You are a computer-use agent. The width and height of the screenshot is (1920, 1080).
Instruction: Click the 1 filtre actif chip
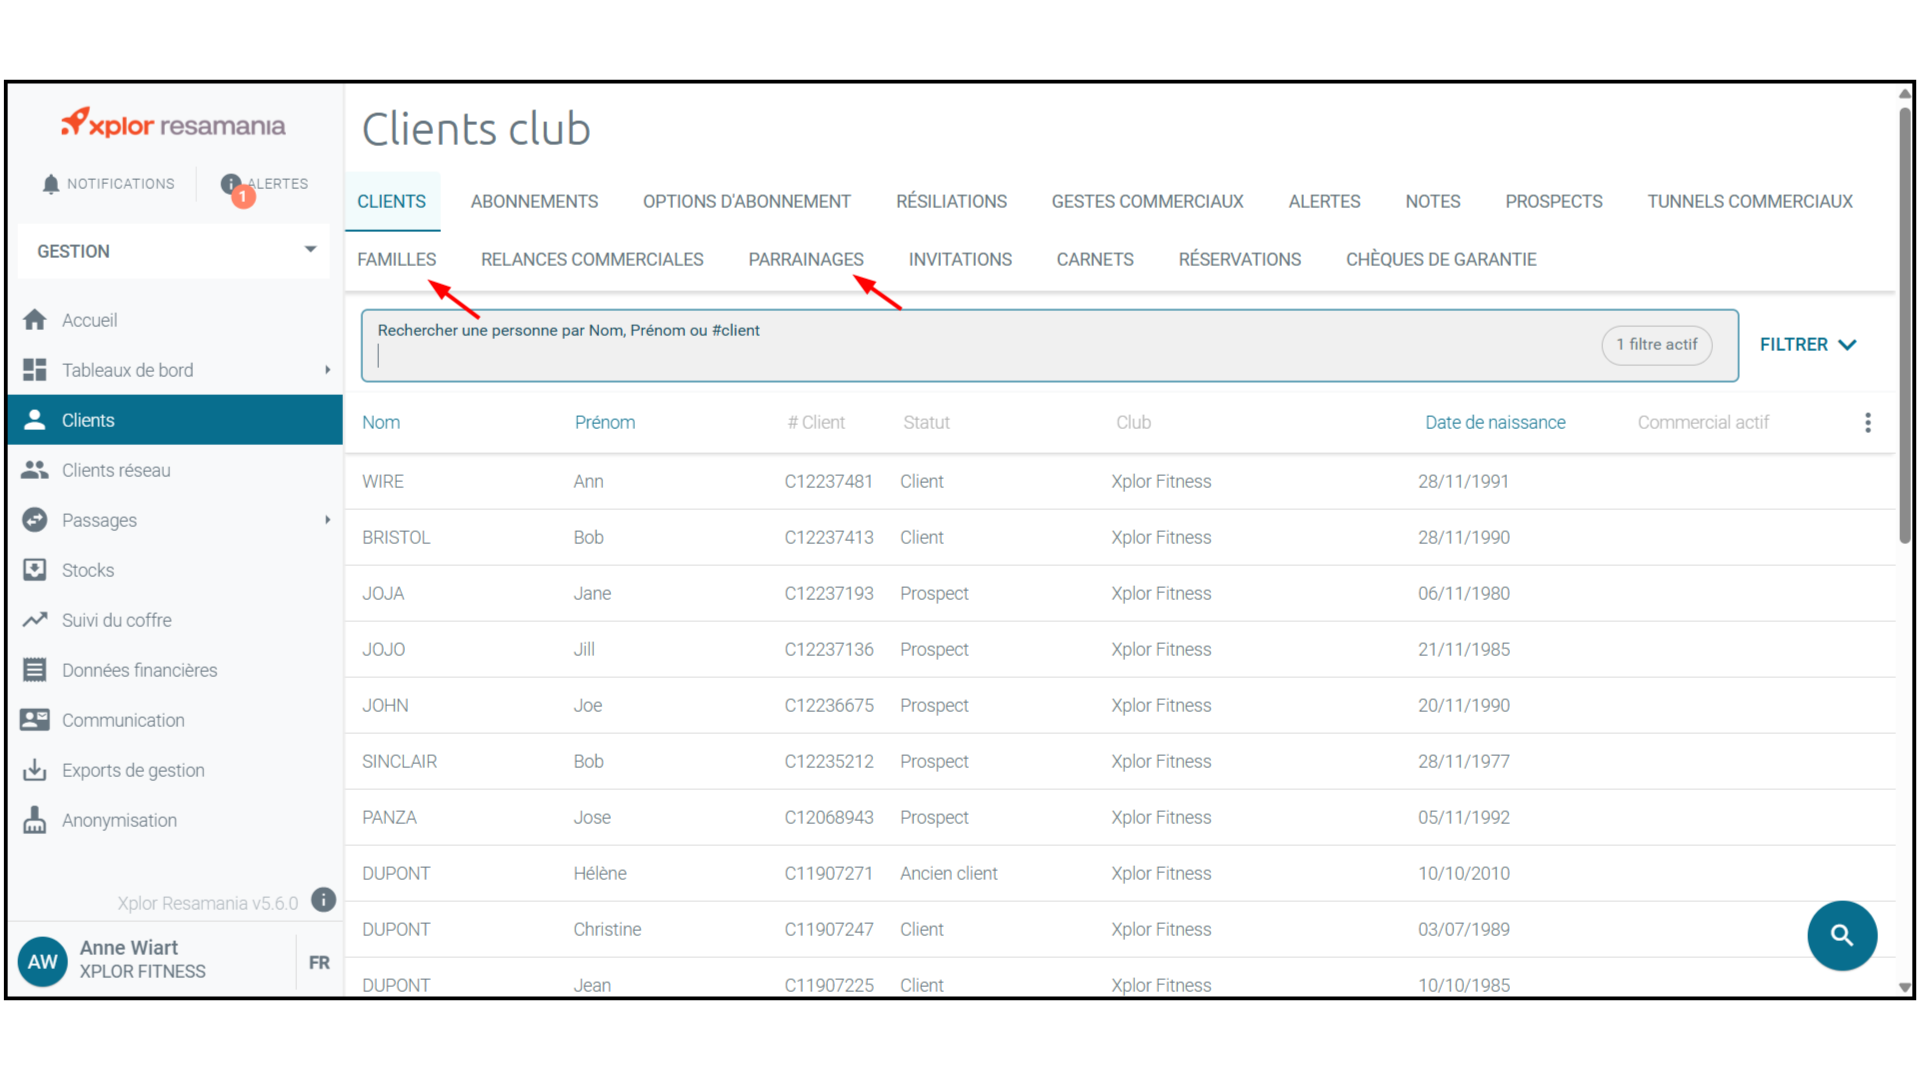1656,345
